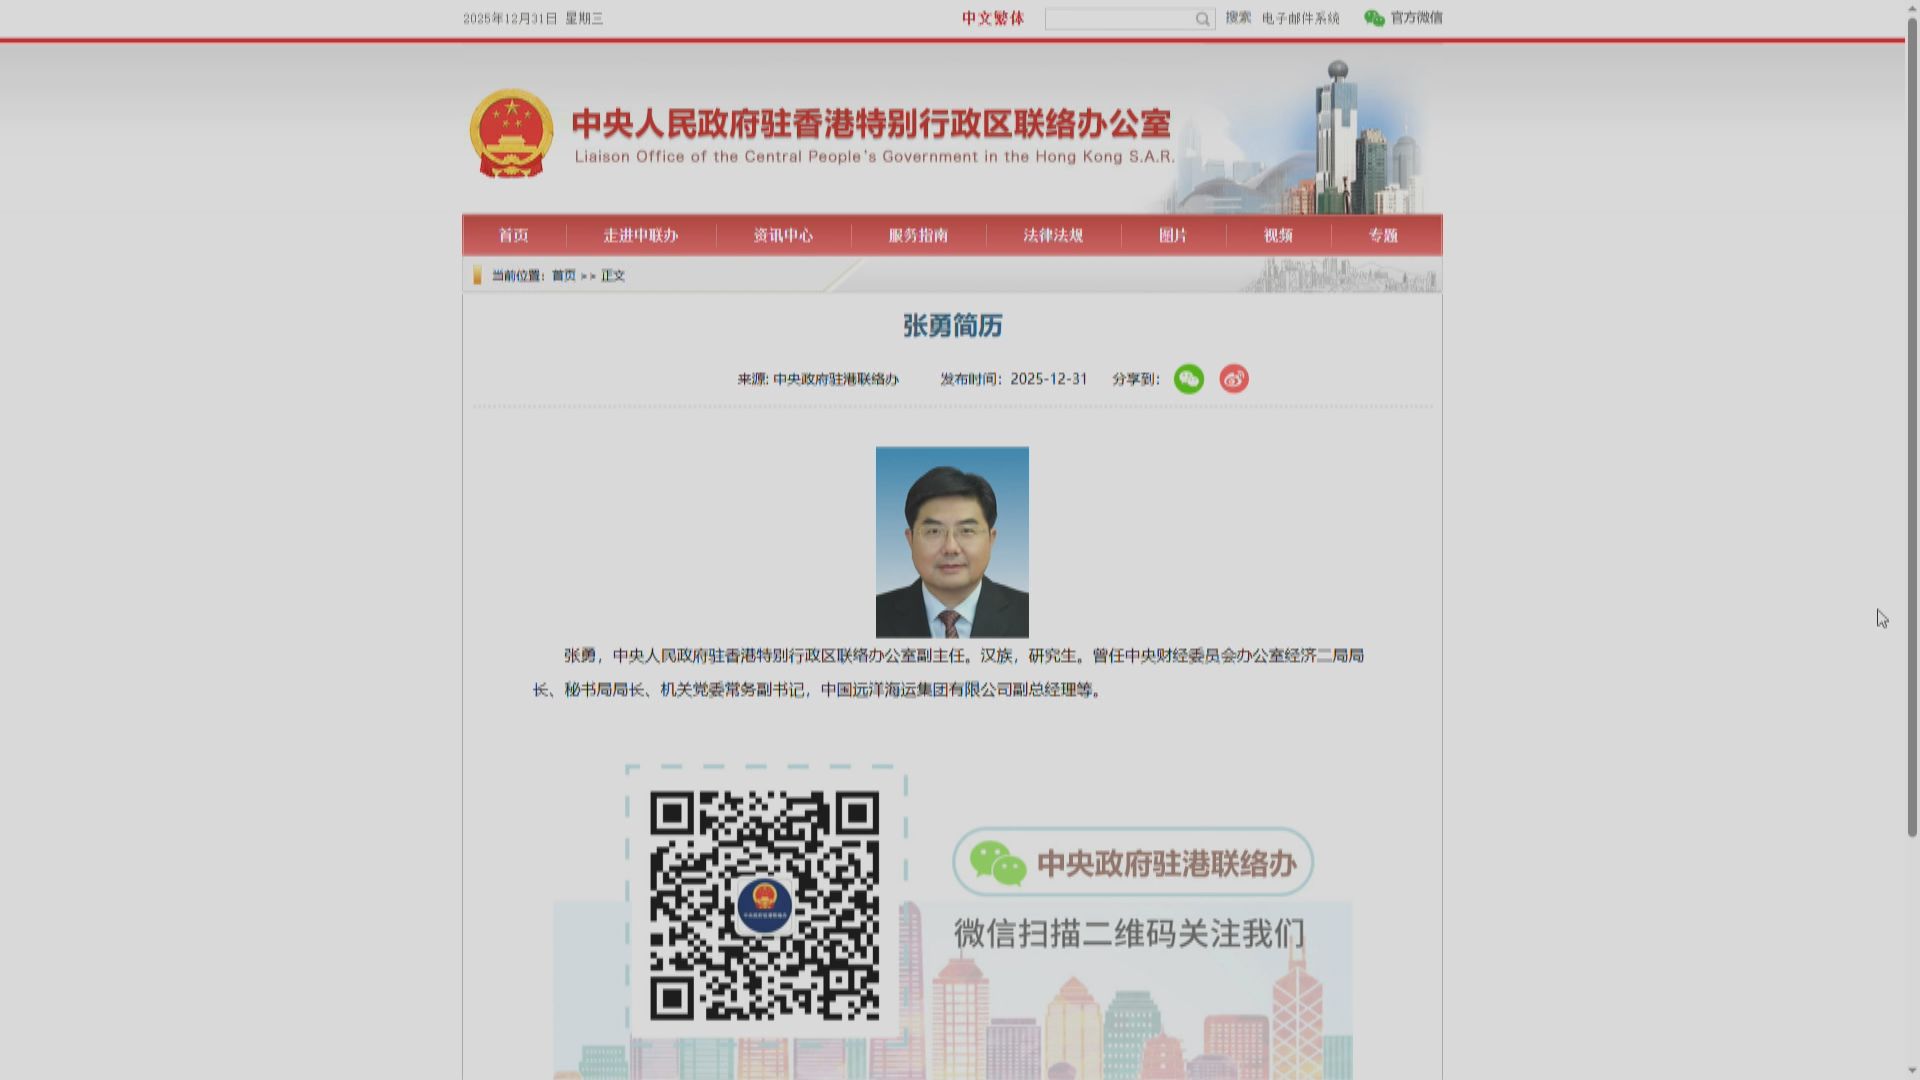
Task: Go to 服务指南 section
Action: [x=918, y=236]
